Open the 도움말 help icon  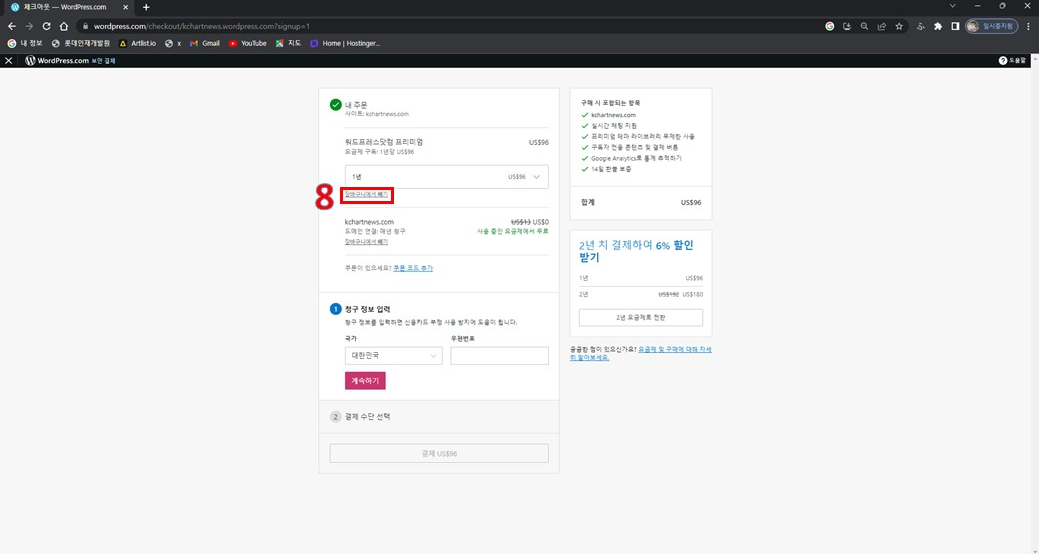coord(1012,60)
